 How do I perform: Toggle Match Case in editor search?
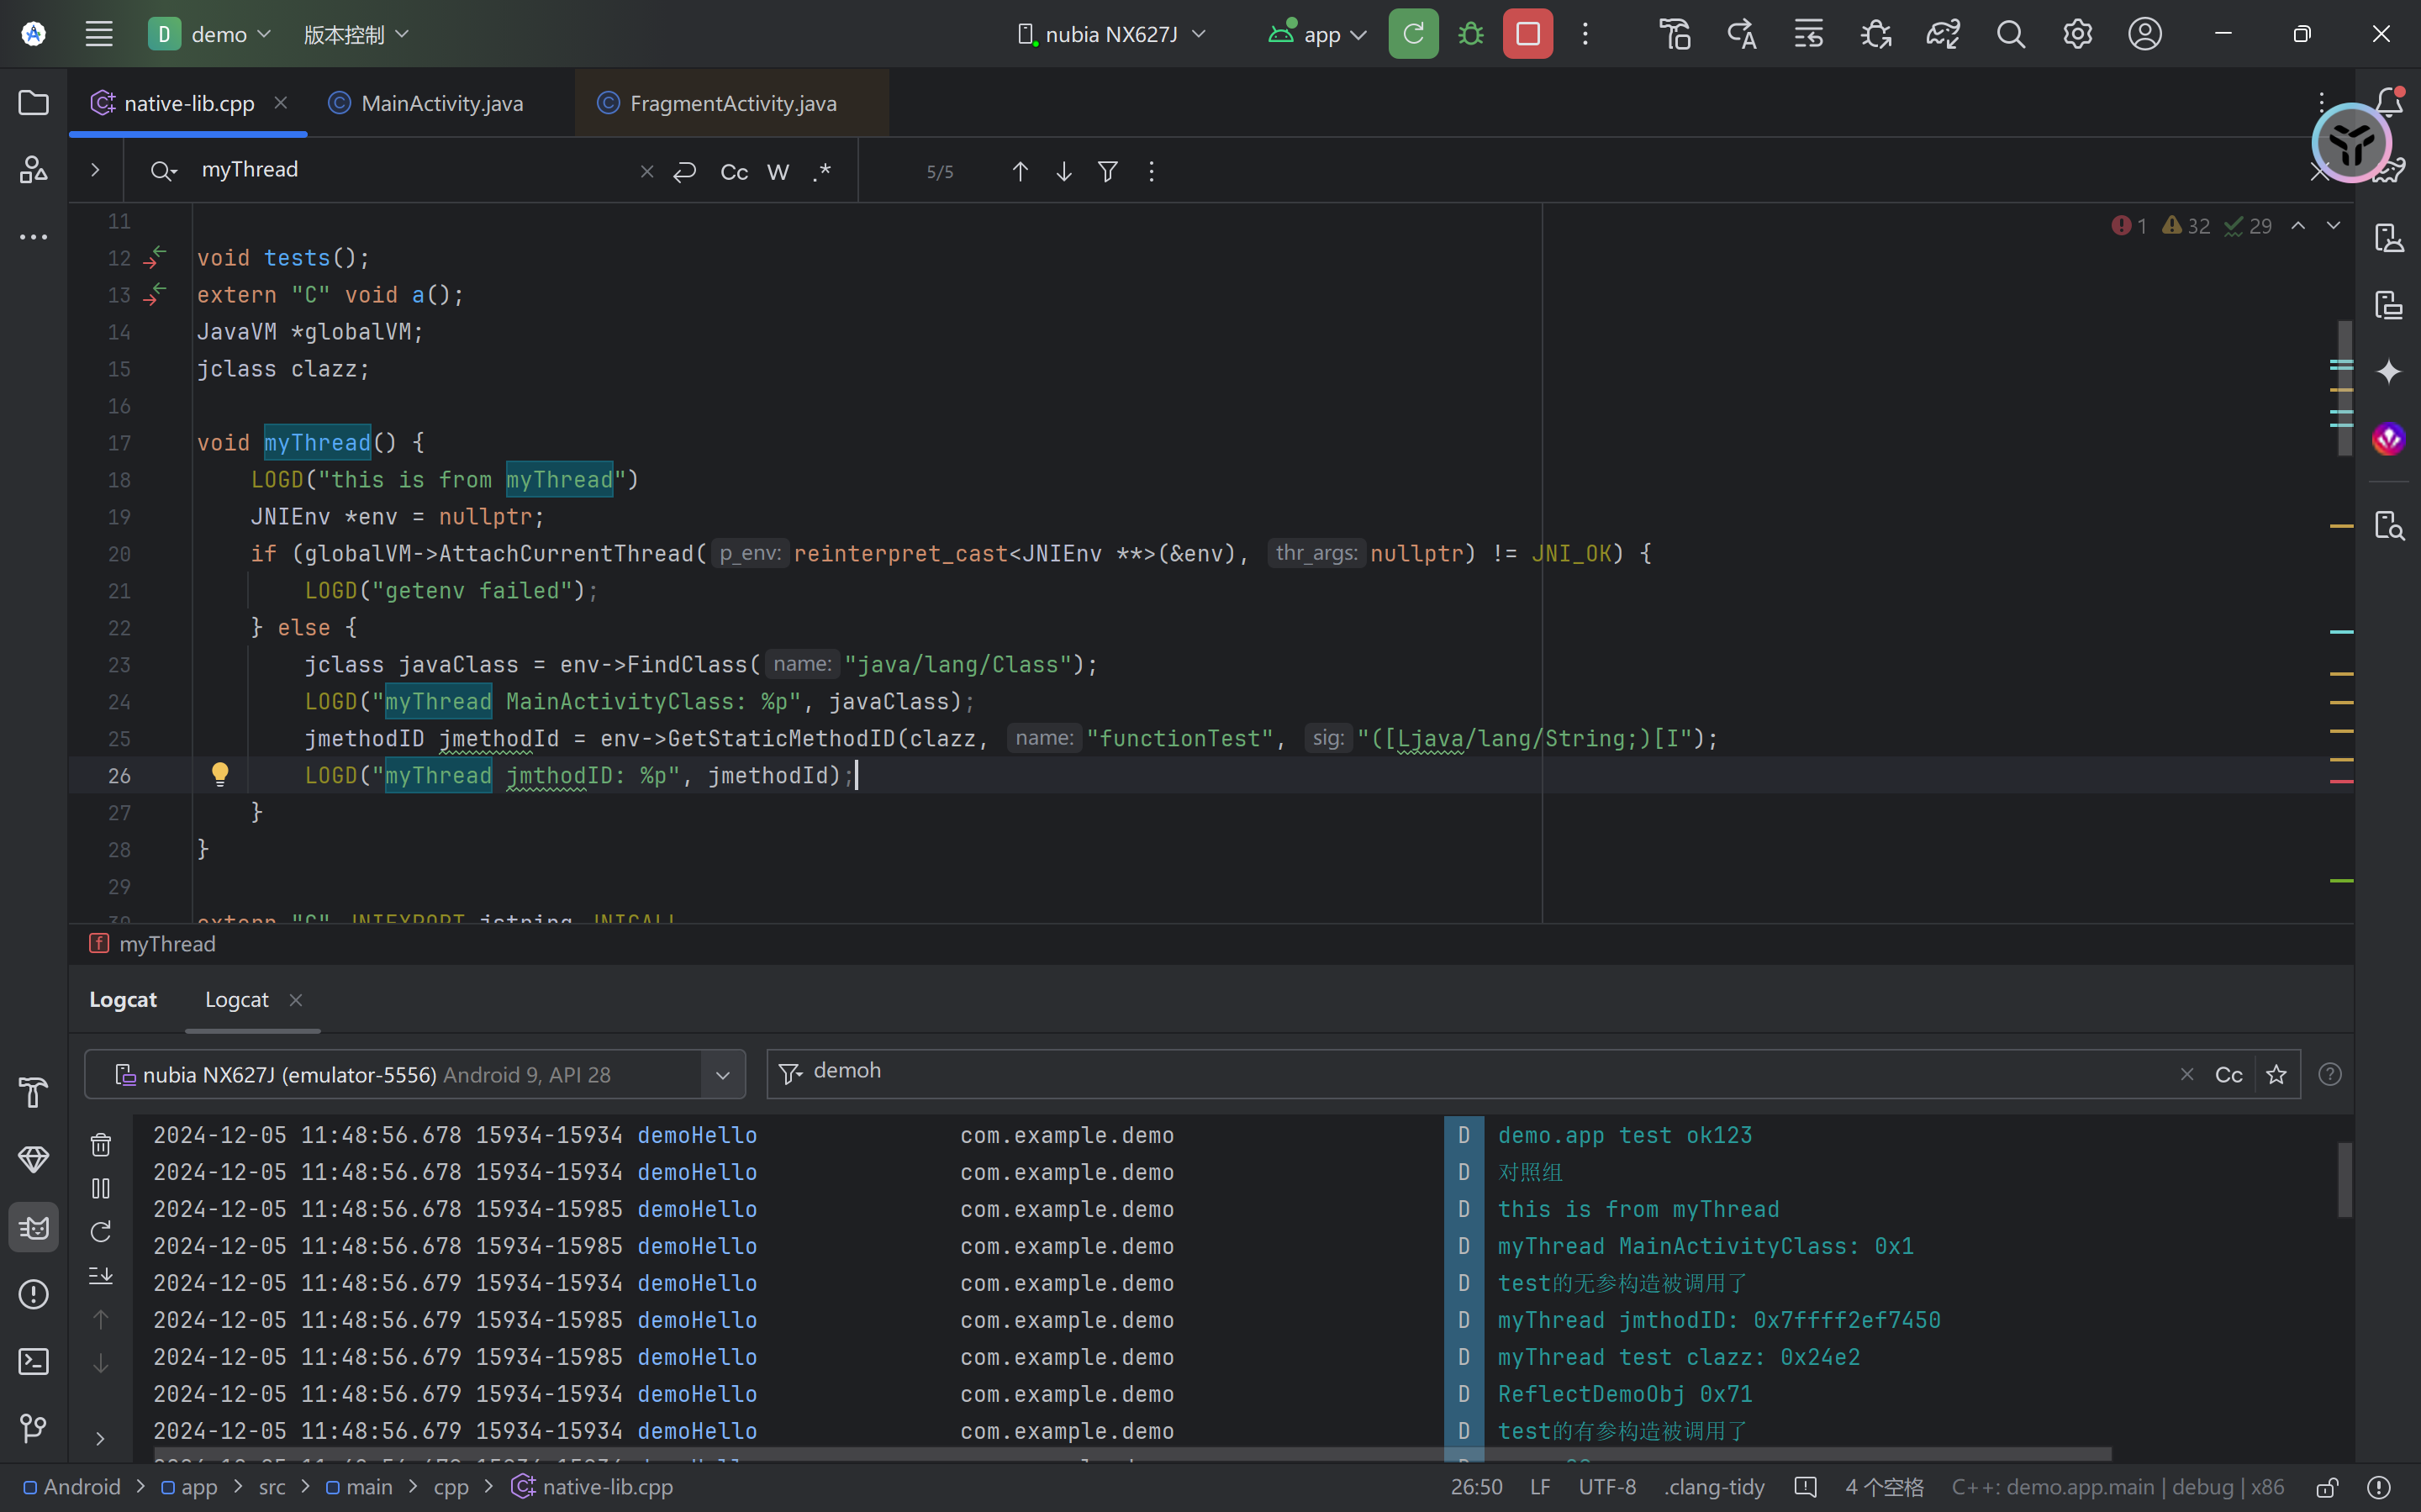pyautogui.click(x=734, y=172)
